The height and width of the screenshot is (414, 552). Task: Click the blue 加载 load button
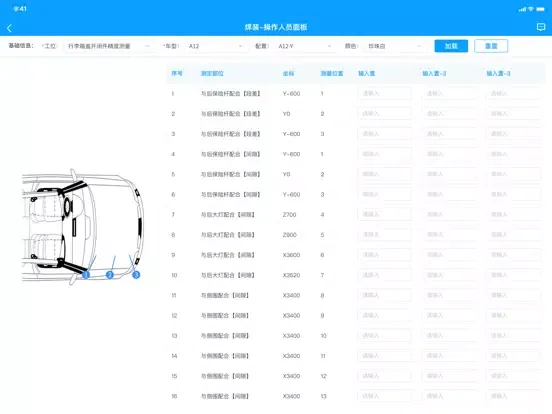451,46
